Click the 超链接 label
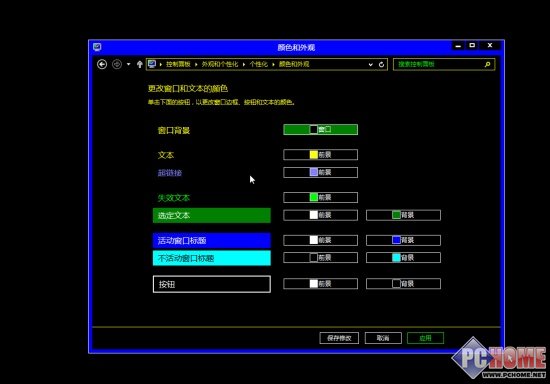Image resolution: width=550 pixels, height=384 pixels. (x=170, y=173)
